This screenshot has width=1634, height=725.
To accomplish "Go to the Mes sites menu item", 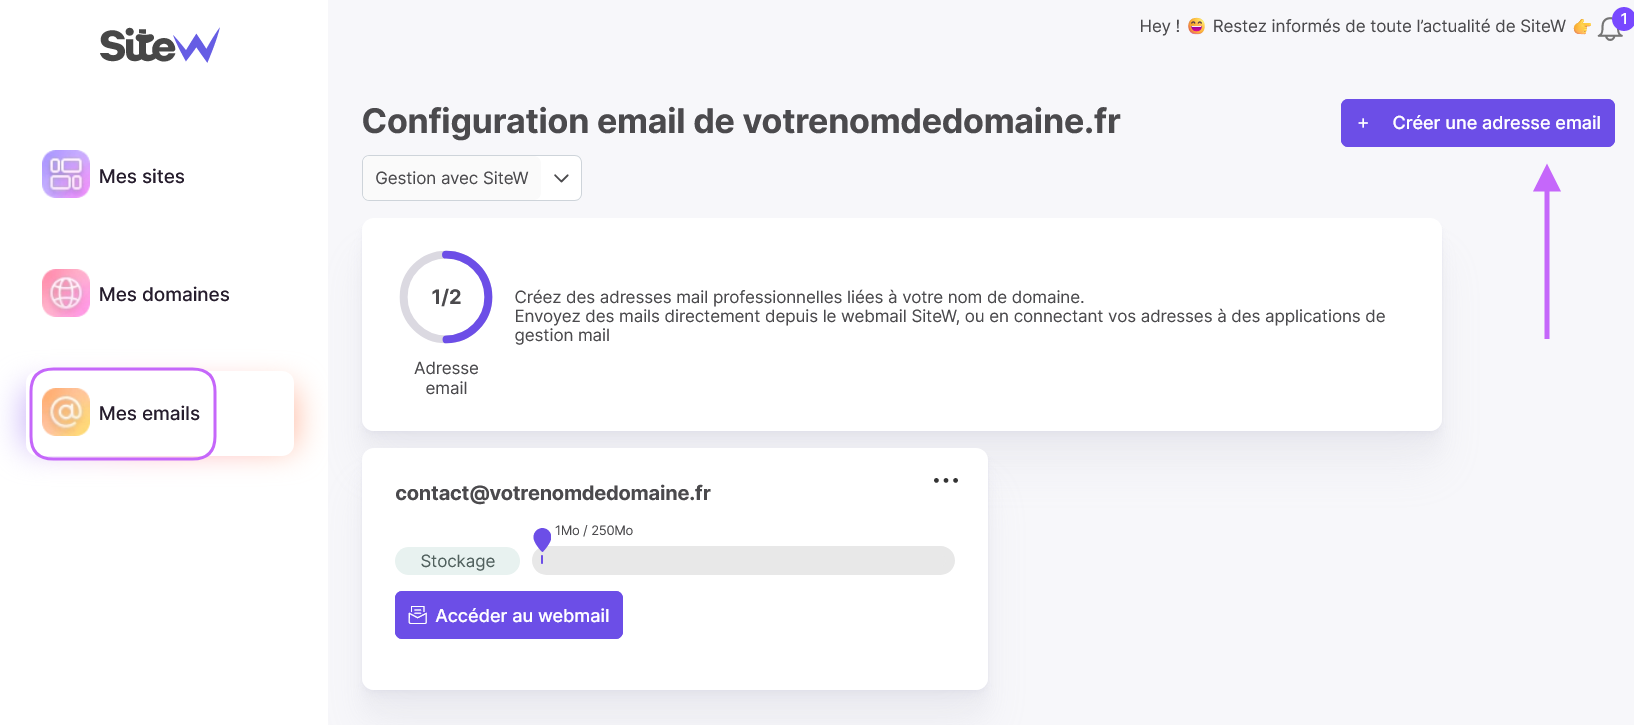I will 141,176.
